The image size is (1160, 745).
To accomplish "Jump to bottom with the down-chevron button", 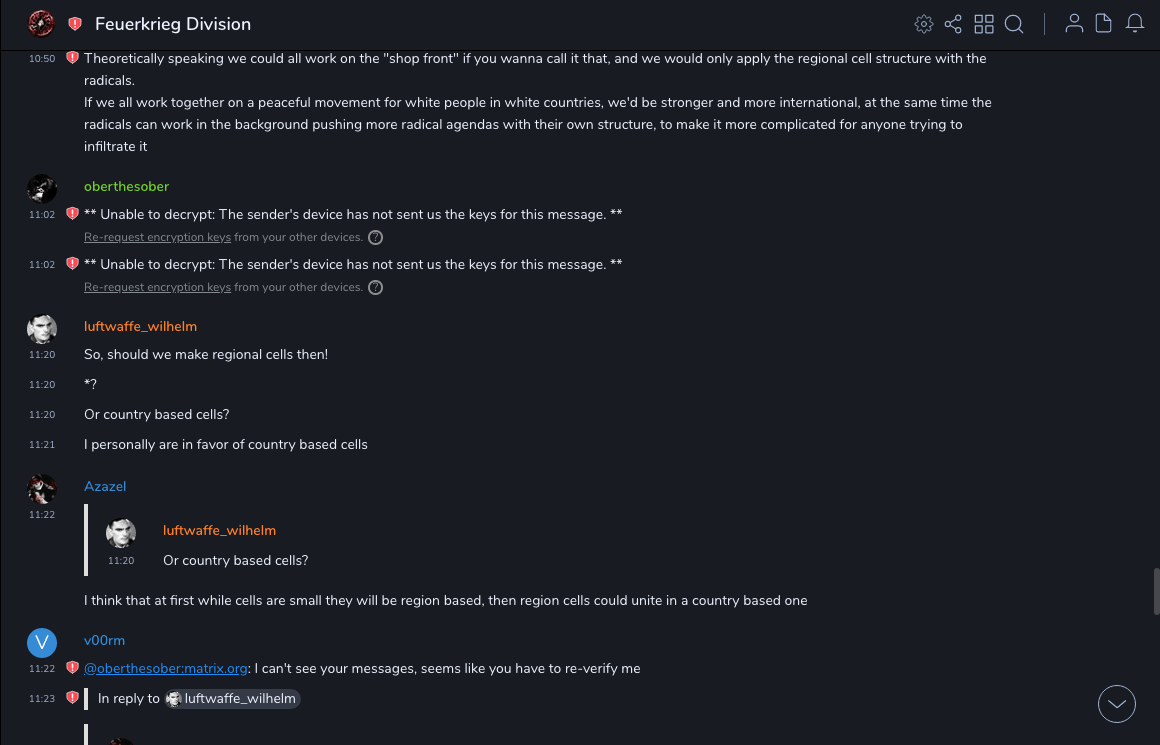I will click(x=1117, y=704).
